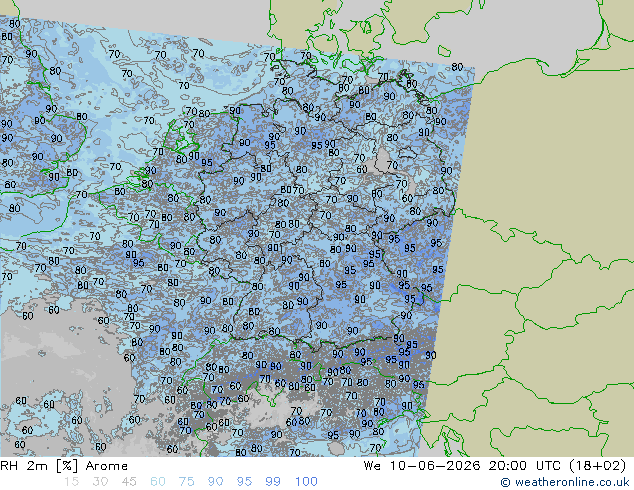Select the '45' legend value

pyautogui.click(x=129, y=482)
